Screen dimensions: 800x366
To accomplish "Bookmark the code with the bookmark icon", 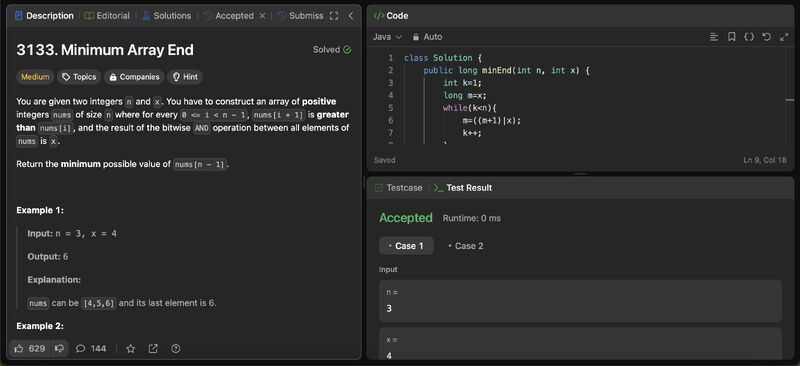I will [x=732, y=37].
